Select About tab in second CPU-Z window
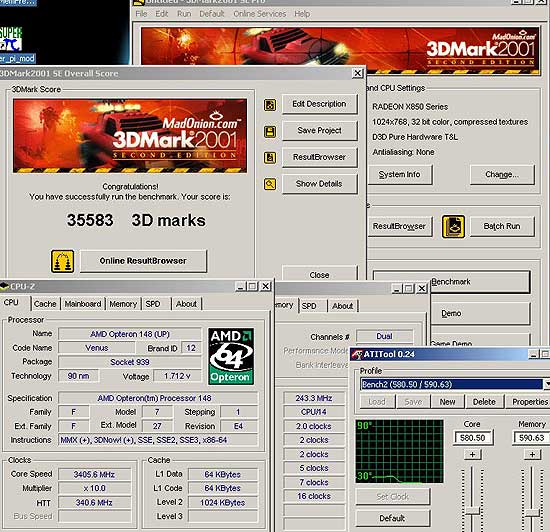 (343, 306)
